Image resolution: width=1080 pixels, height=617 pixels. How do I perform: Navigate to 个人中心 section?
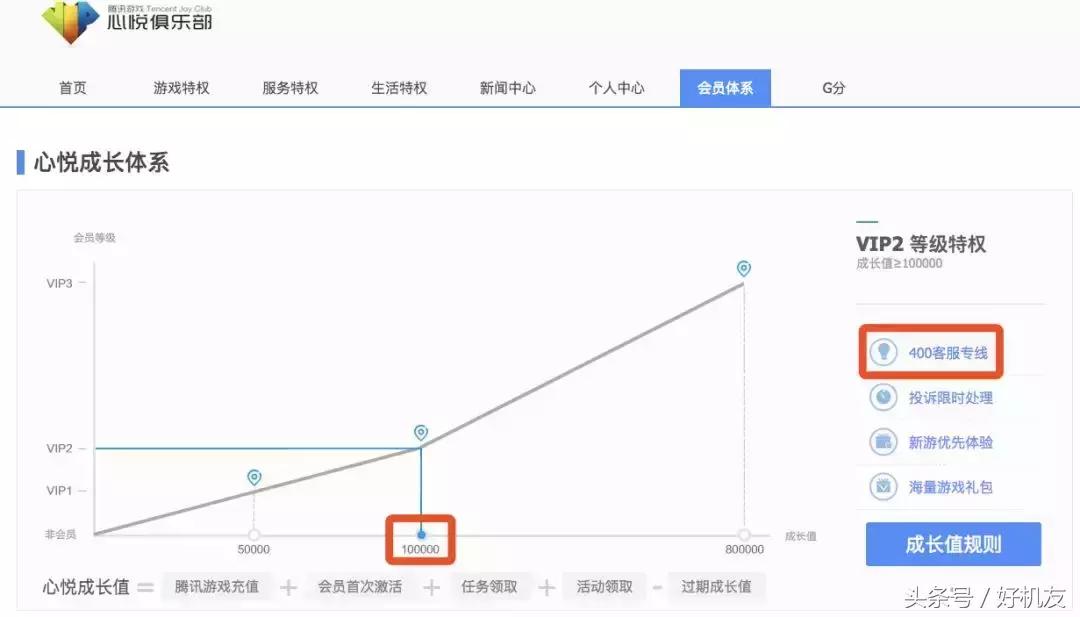pos(615,88)
